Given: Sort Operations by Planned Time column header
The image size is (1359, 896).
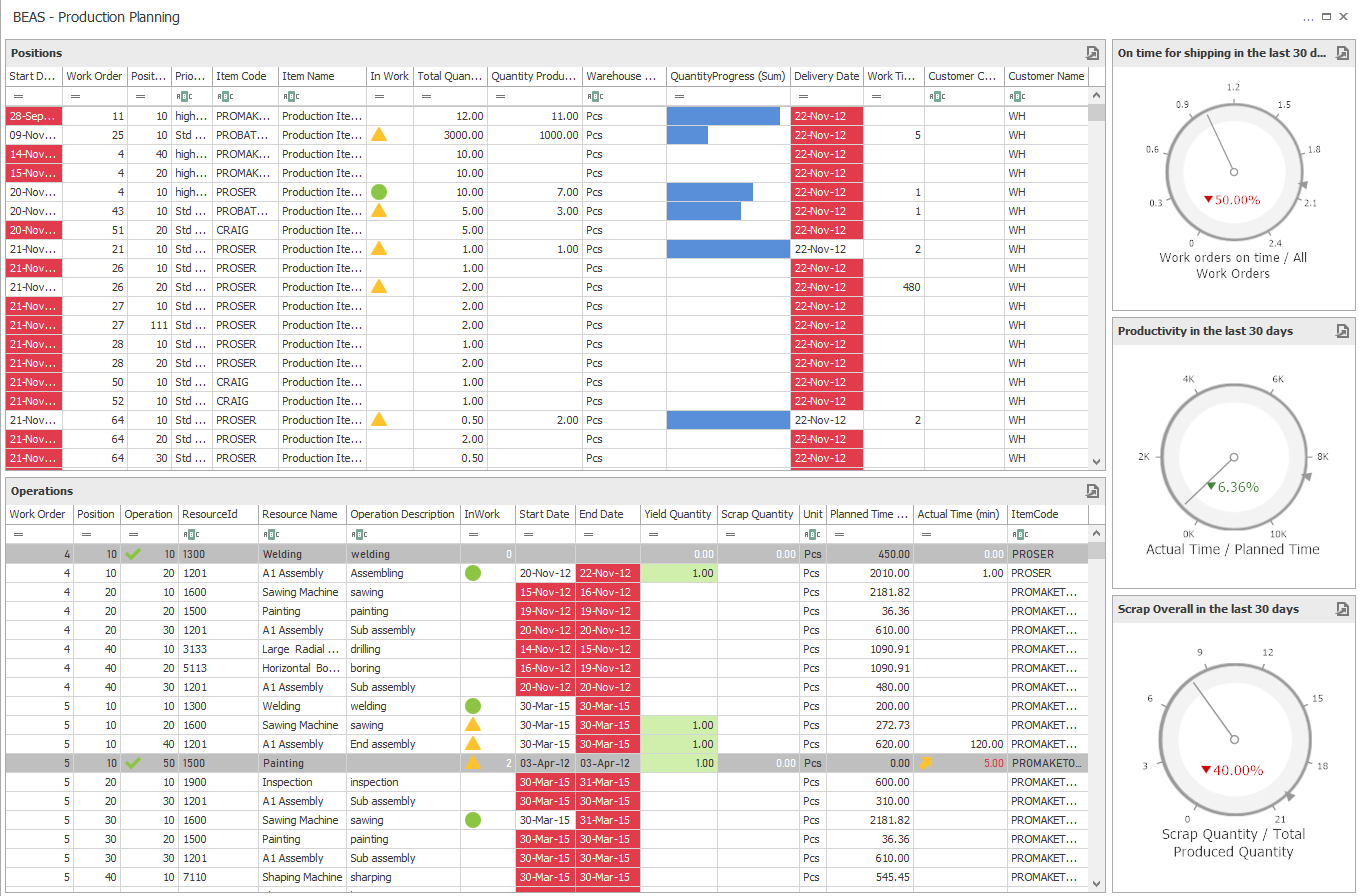Looking at the screenshot, I should [x=869, y=514].
